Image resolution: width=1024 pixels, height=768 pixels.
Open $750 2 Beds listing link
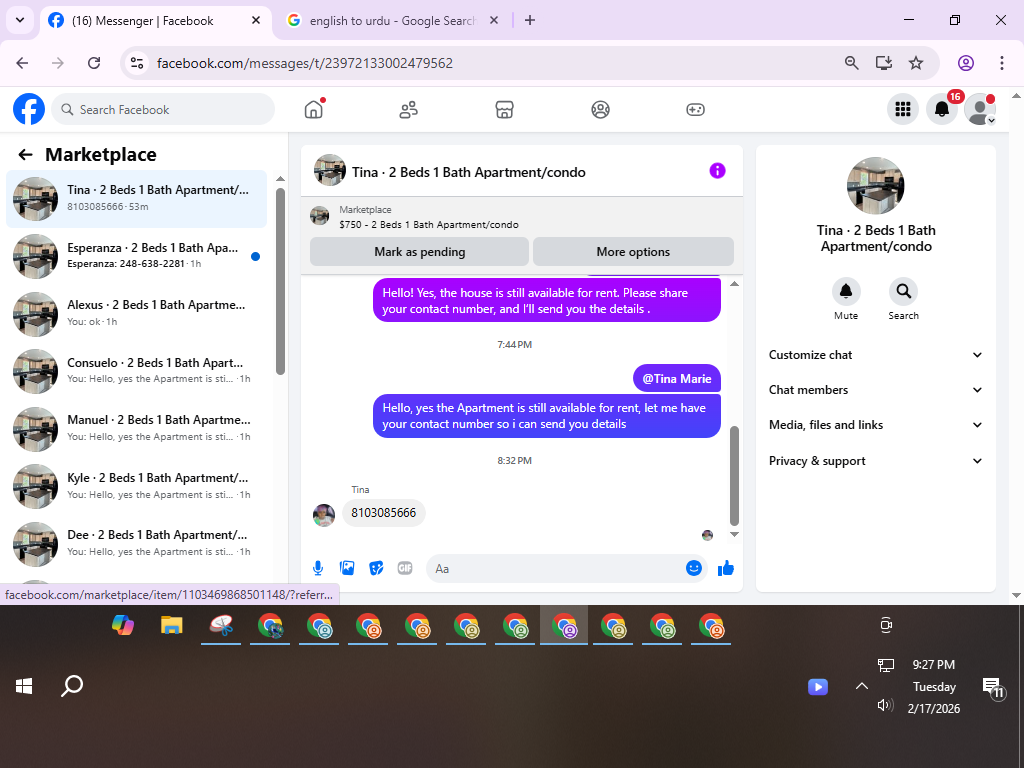click(428, 224)
